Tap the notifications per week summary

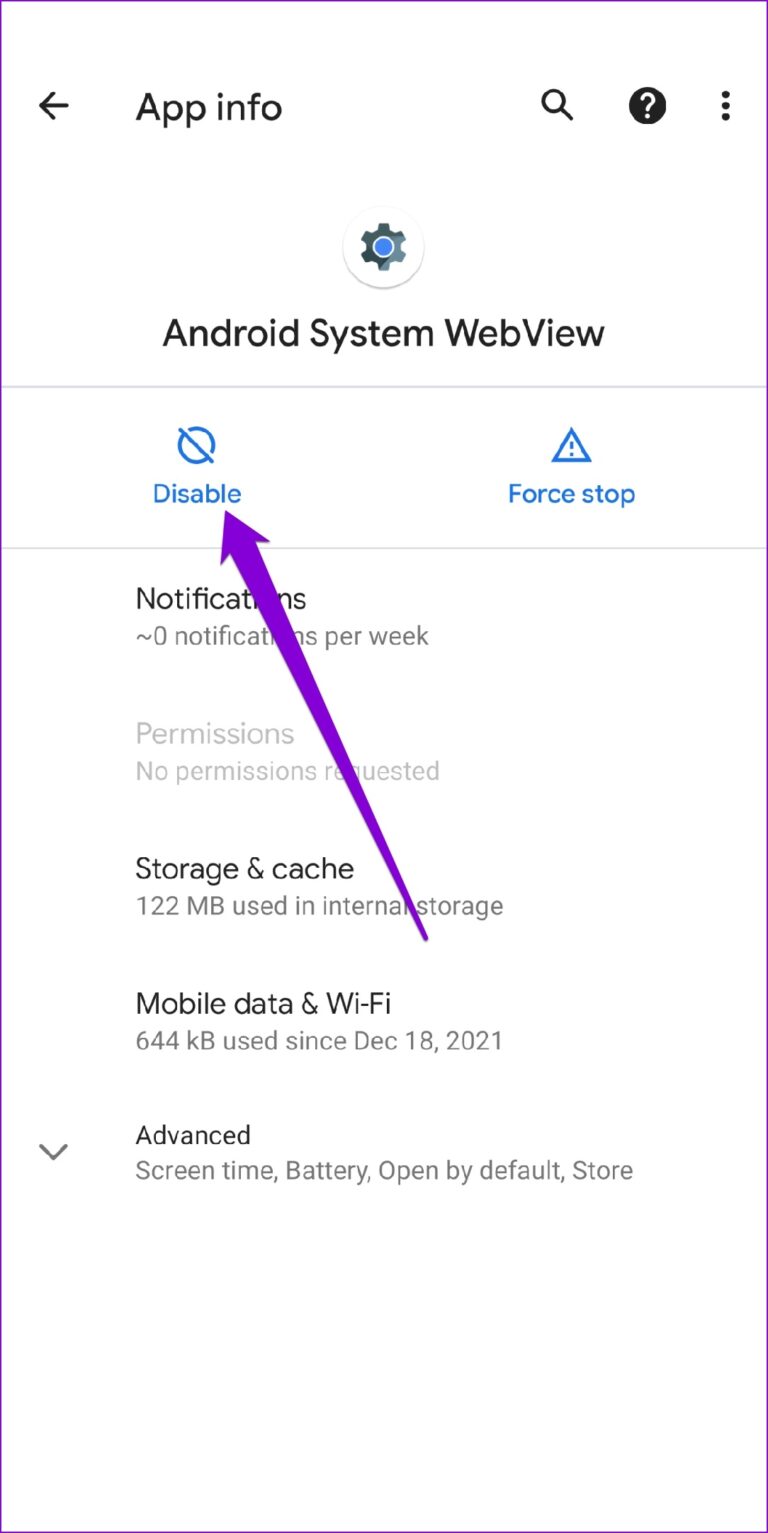[282, 636]
